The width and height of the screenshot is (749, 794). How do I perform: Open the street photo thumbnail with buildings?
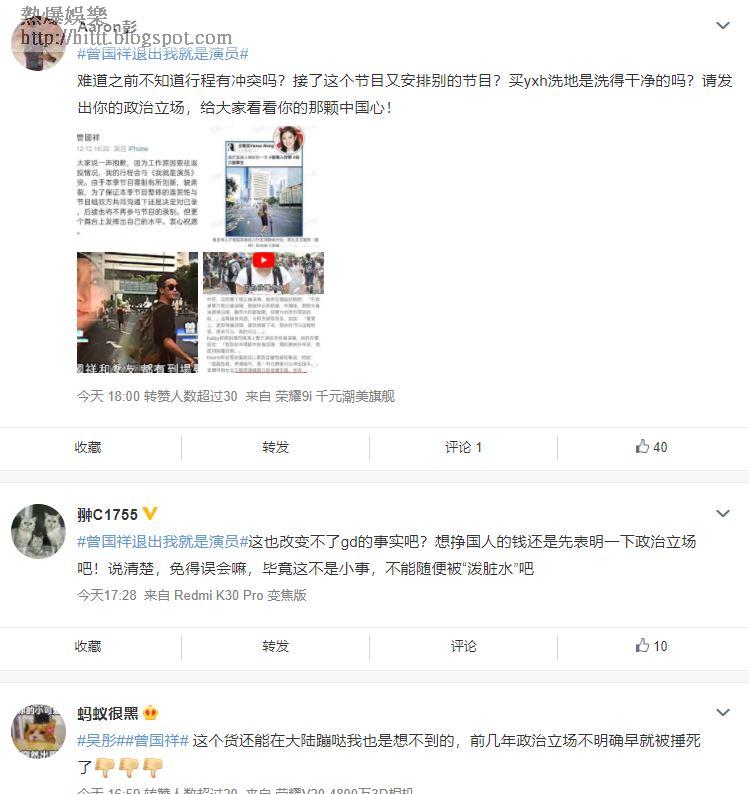coord(263,186)
